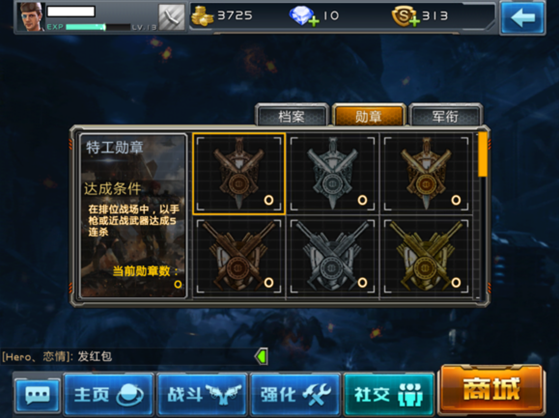Click the knife weapon icon beside level
The width and height of the screenshot is (559, 418).
pyautogui.click(x=171, y=17)
